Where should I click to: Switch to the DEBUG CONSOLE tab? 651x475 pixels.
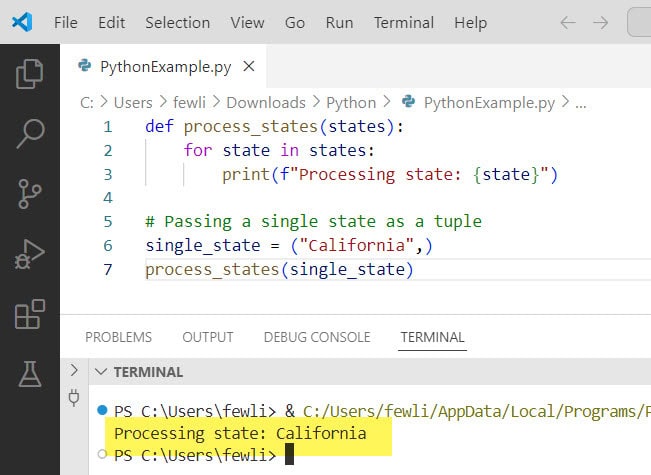(317, 337)
